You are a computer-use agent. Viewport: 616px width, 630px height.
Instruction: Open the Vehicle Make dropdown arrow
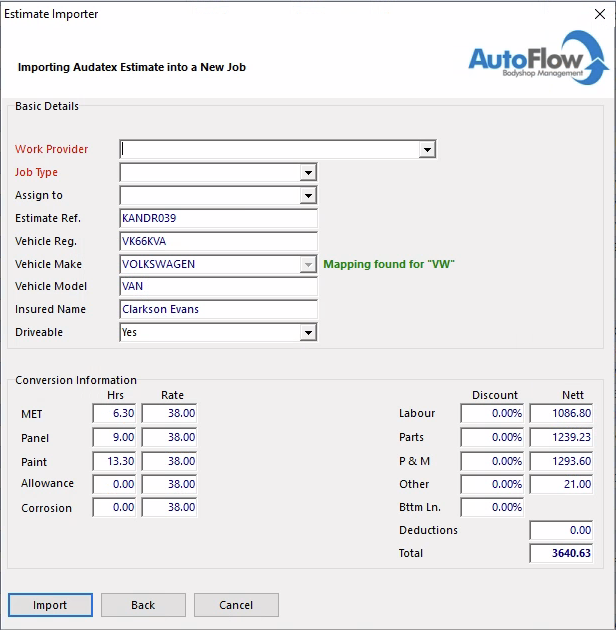(308, 265)
